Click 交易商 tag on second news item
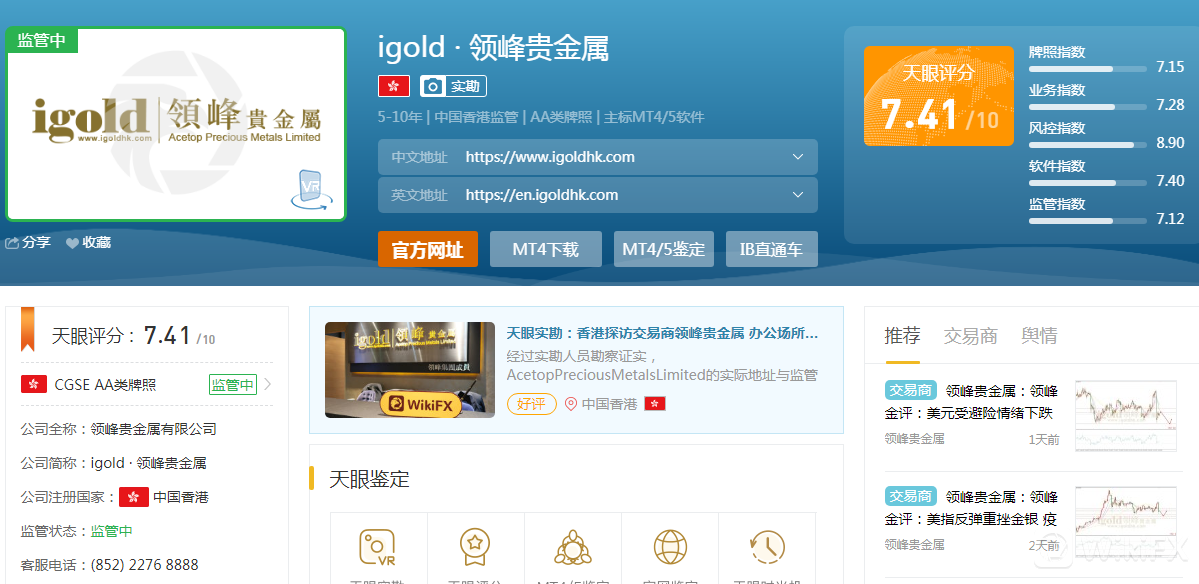This screenshot has height=584, width=1199. pos(911,495)
